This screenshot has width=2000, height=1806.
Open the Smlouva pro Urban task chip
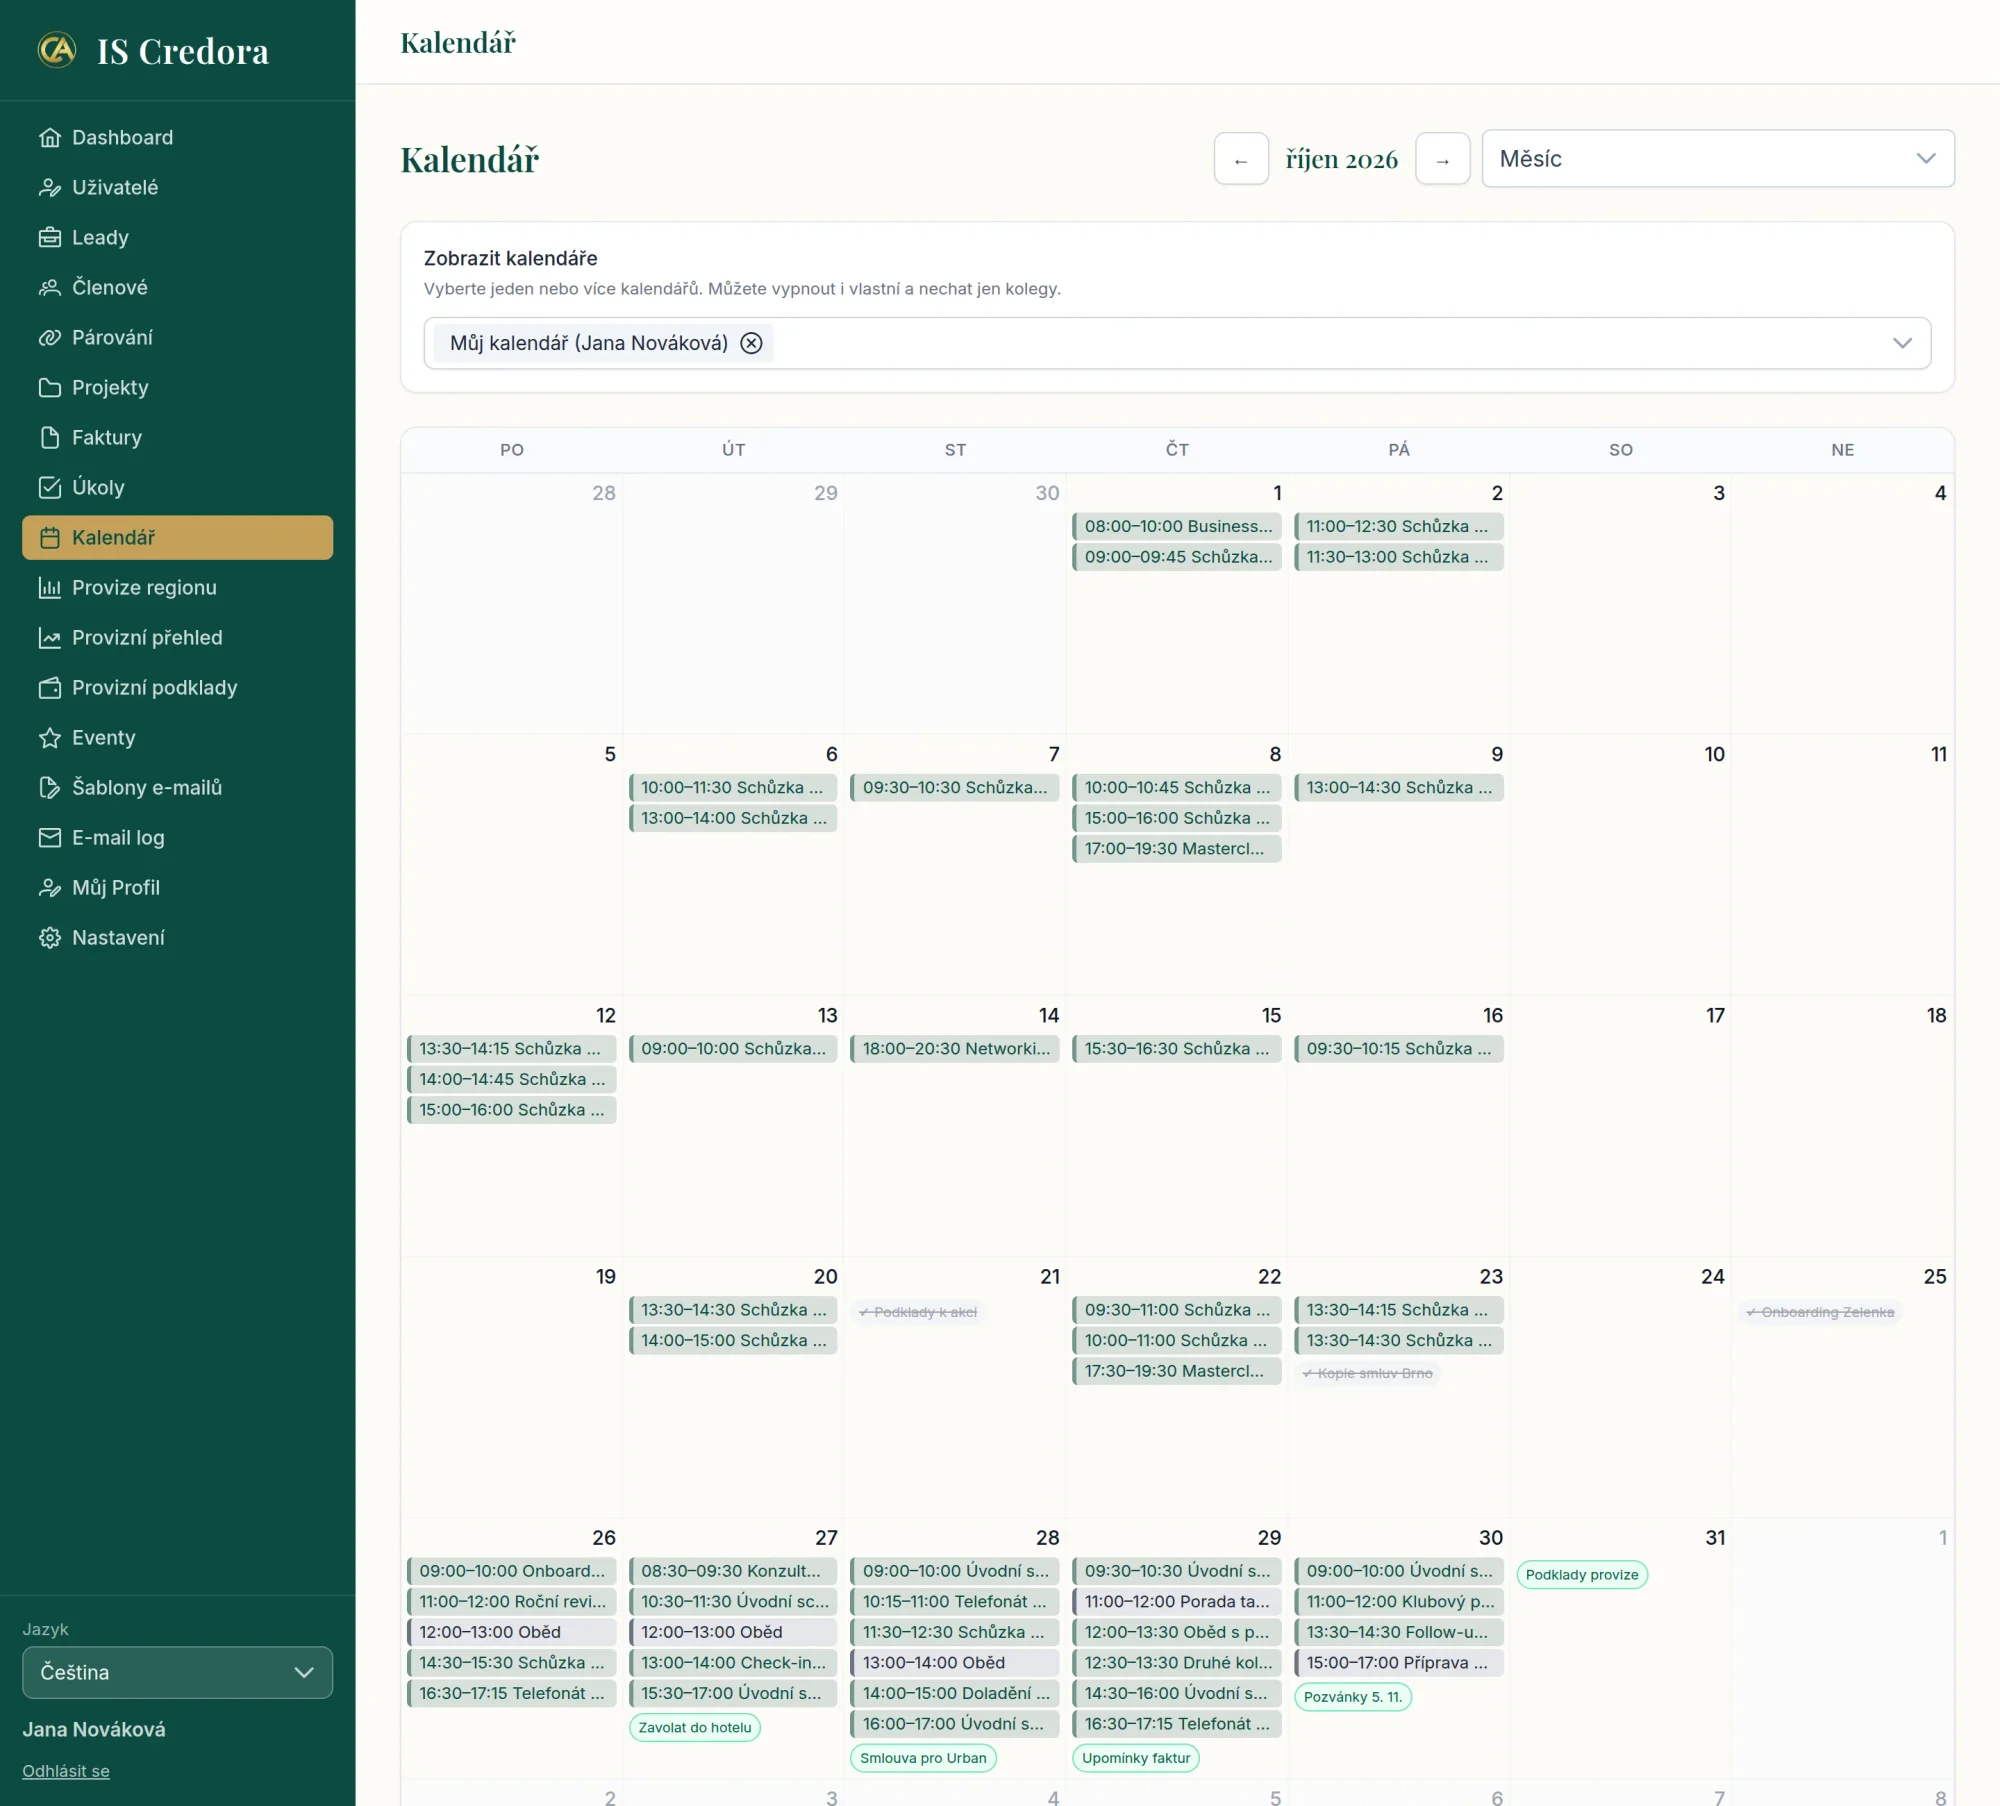point(923,1758)
